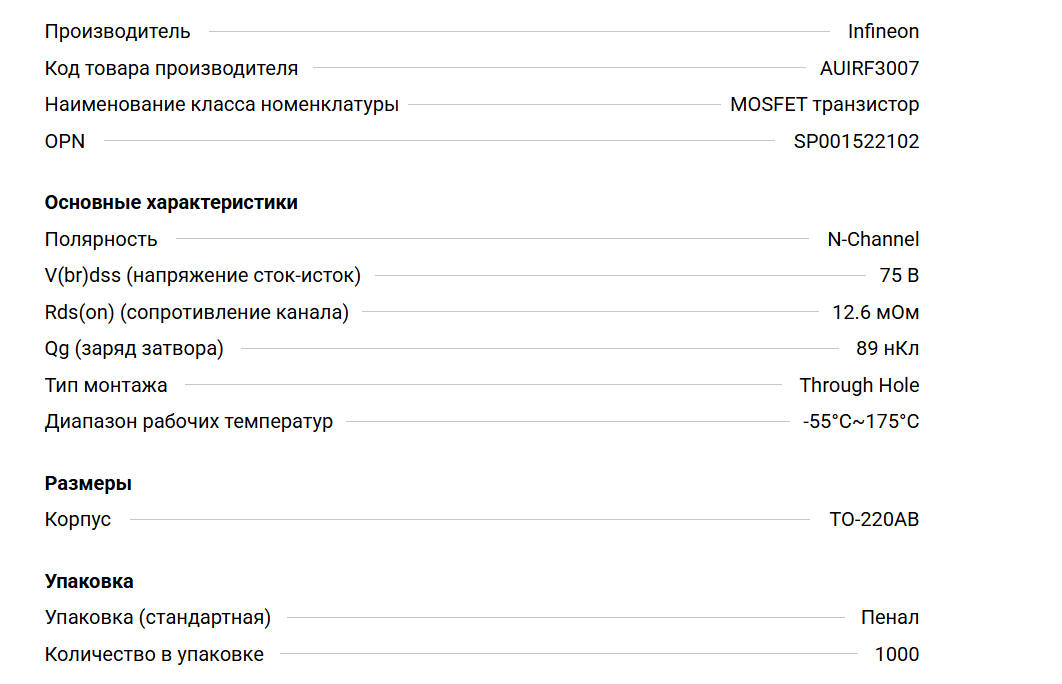Click the -55°C~175°C temperature range
This screenshot has height=684, width=1062.
(x=860, y=421)
